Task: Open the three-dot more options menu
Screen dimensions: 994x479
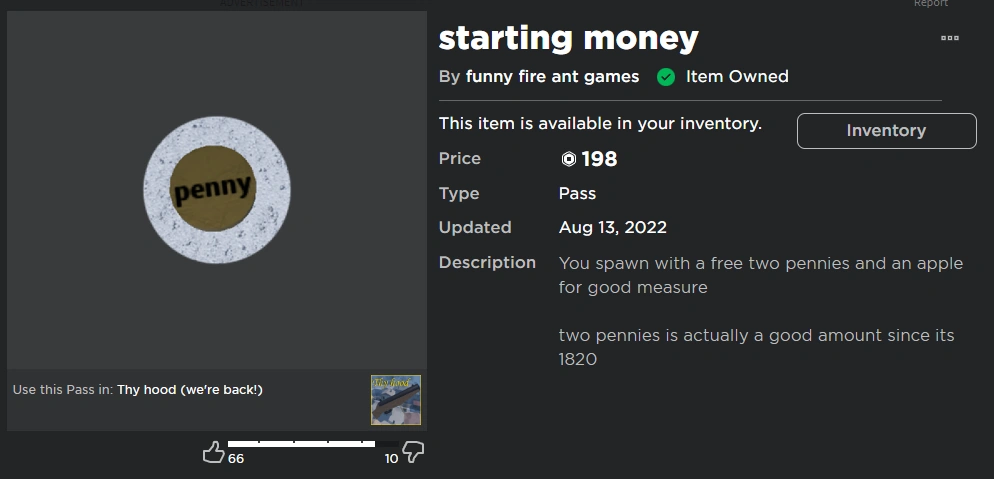Action: (949, 38)
